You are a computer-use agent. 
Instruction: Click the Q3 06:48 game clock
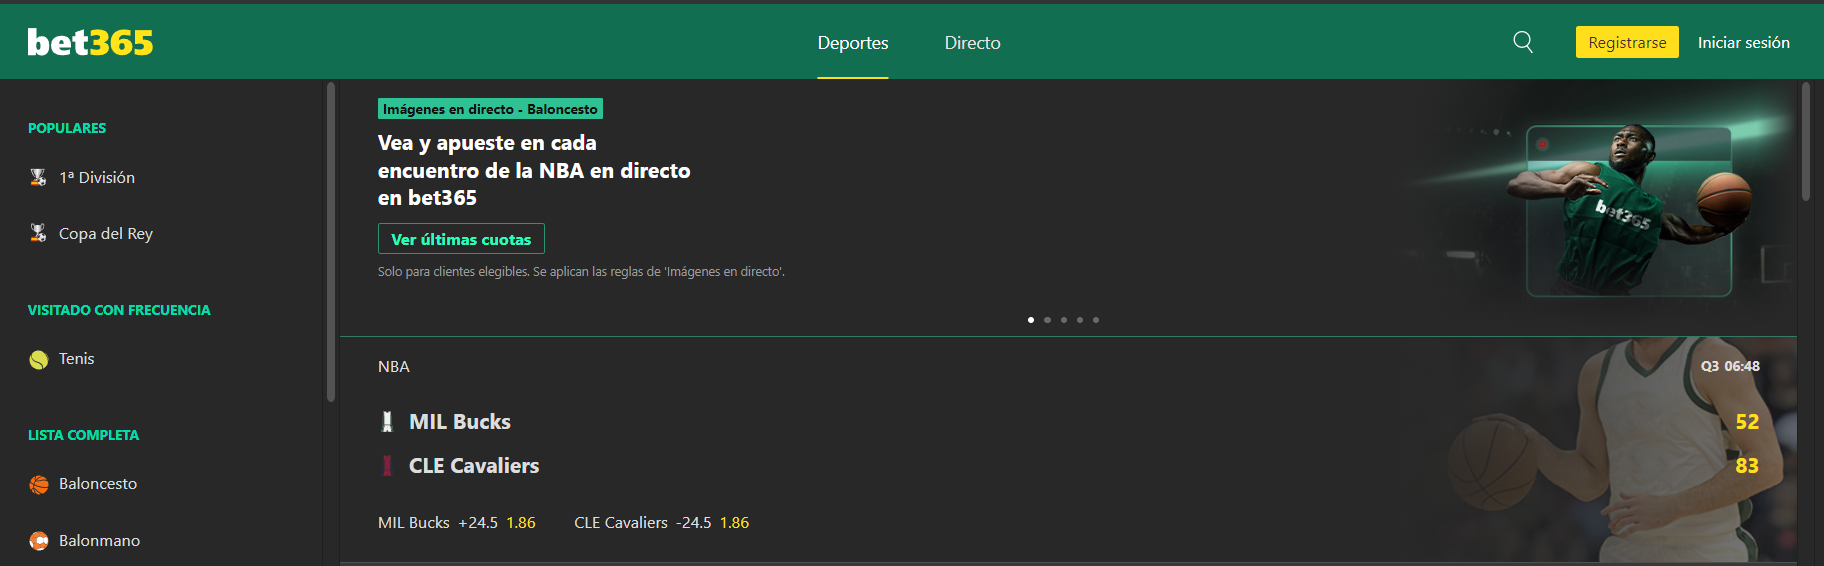[x=1730, y=366]
